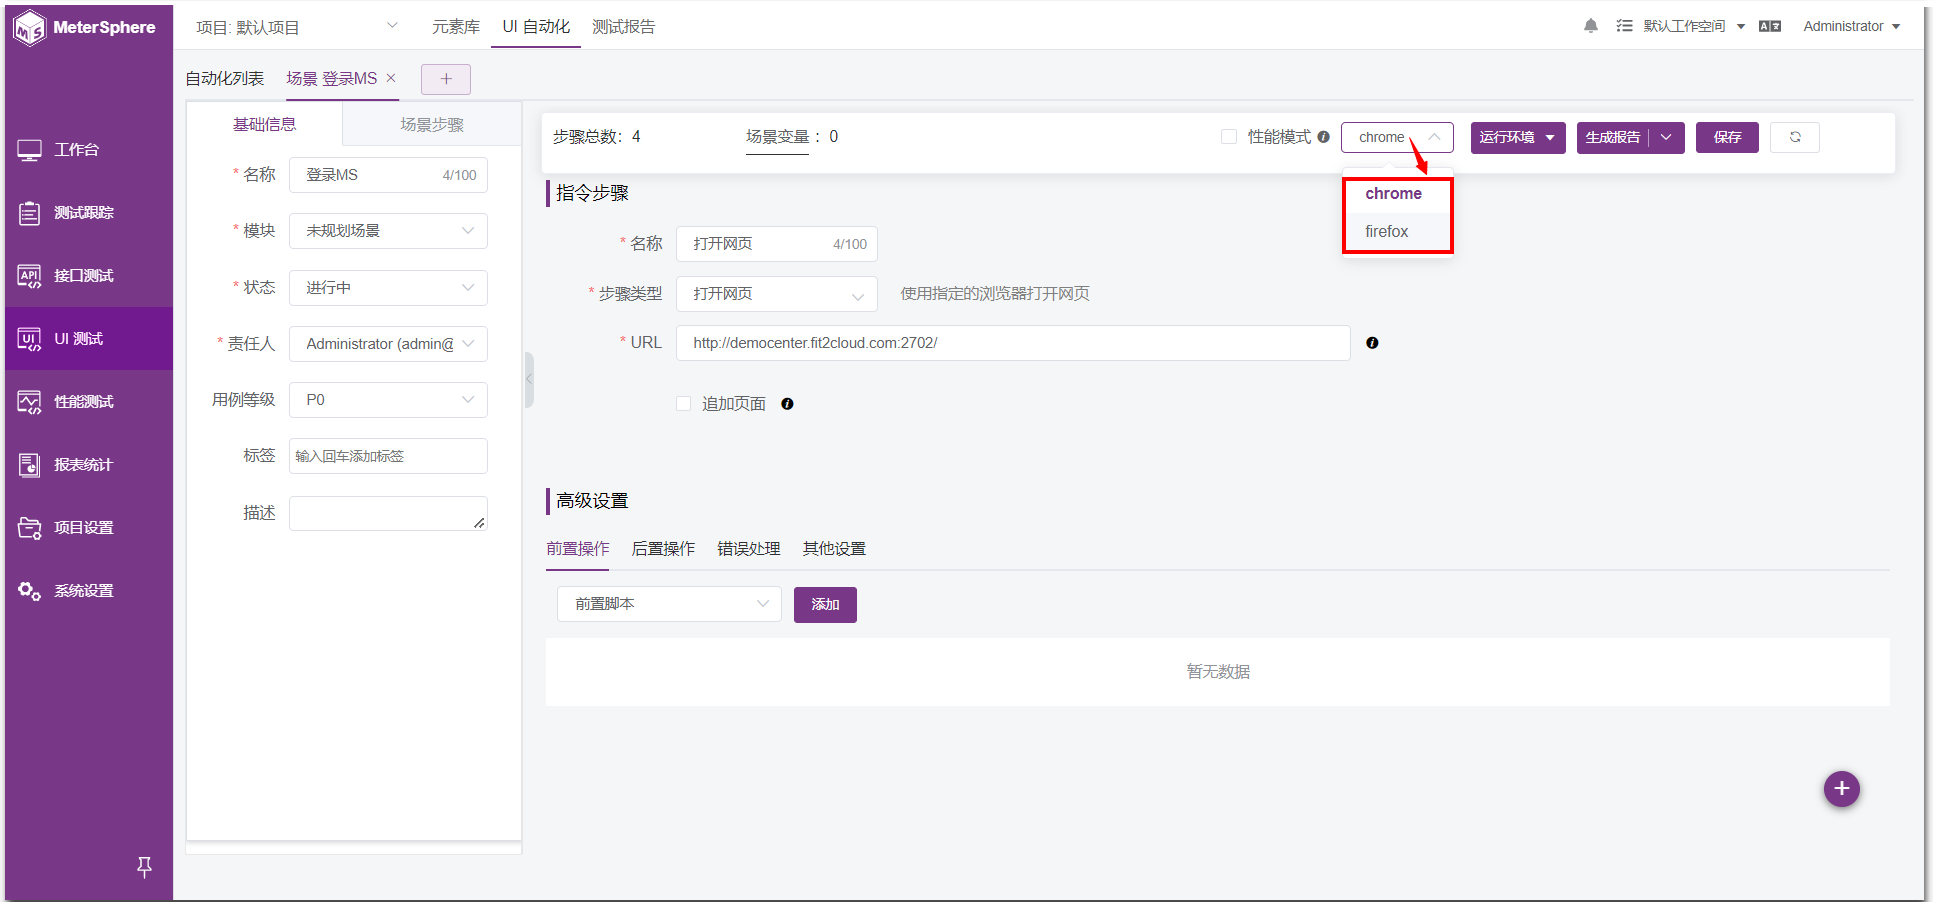Click the round floating plus button
The height and width of the screenshot is (909, 1933).
[x=1841, y=789]
